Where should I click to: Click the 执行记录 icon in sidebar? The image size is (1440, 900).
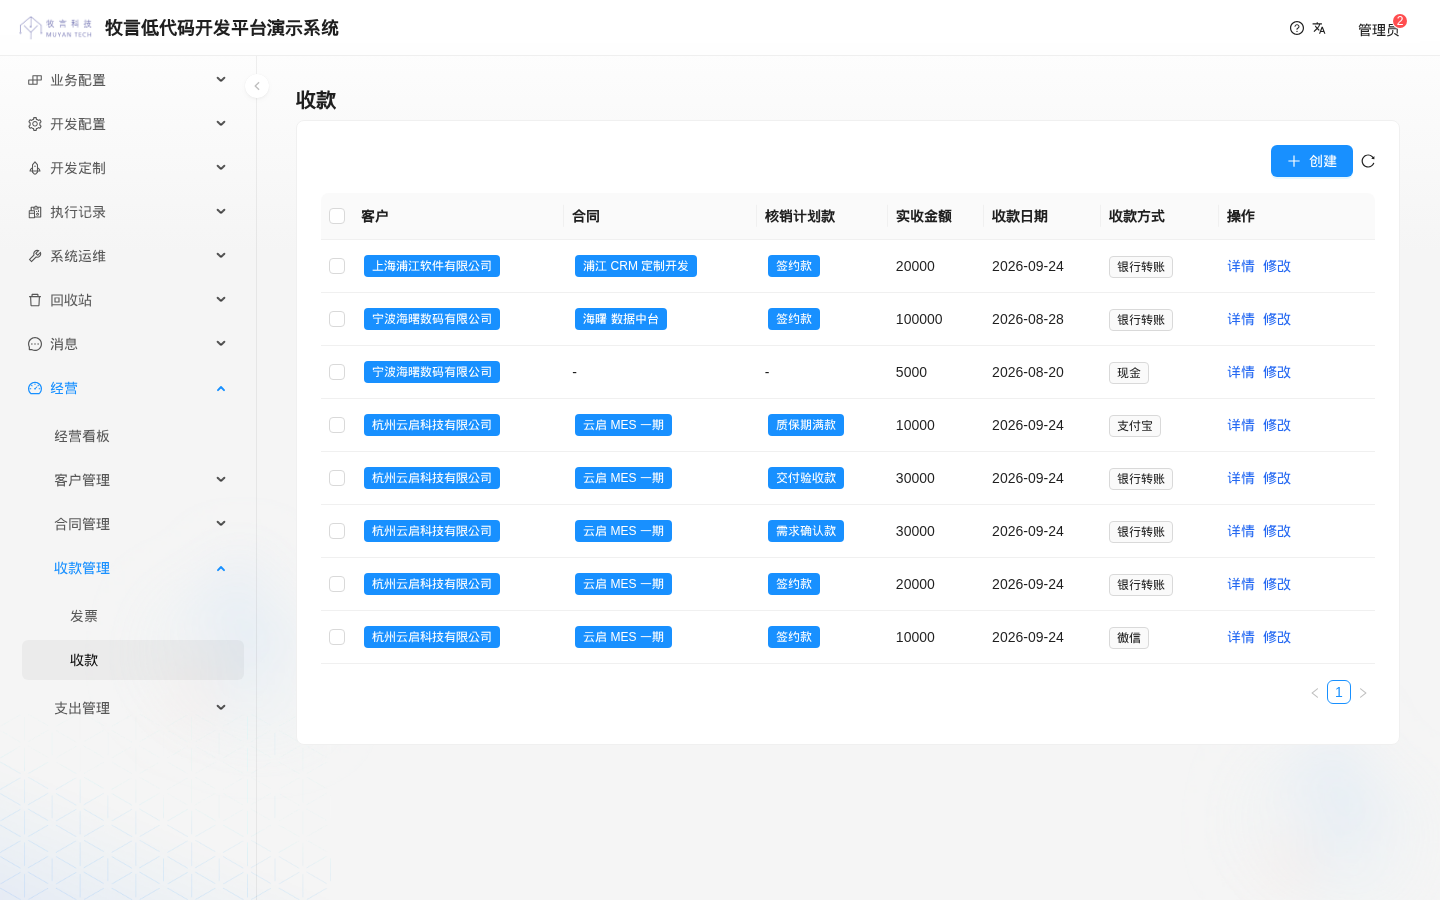(35, 212)
